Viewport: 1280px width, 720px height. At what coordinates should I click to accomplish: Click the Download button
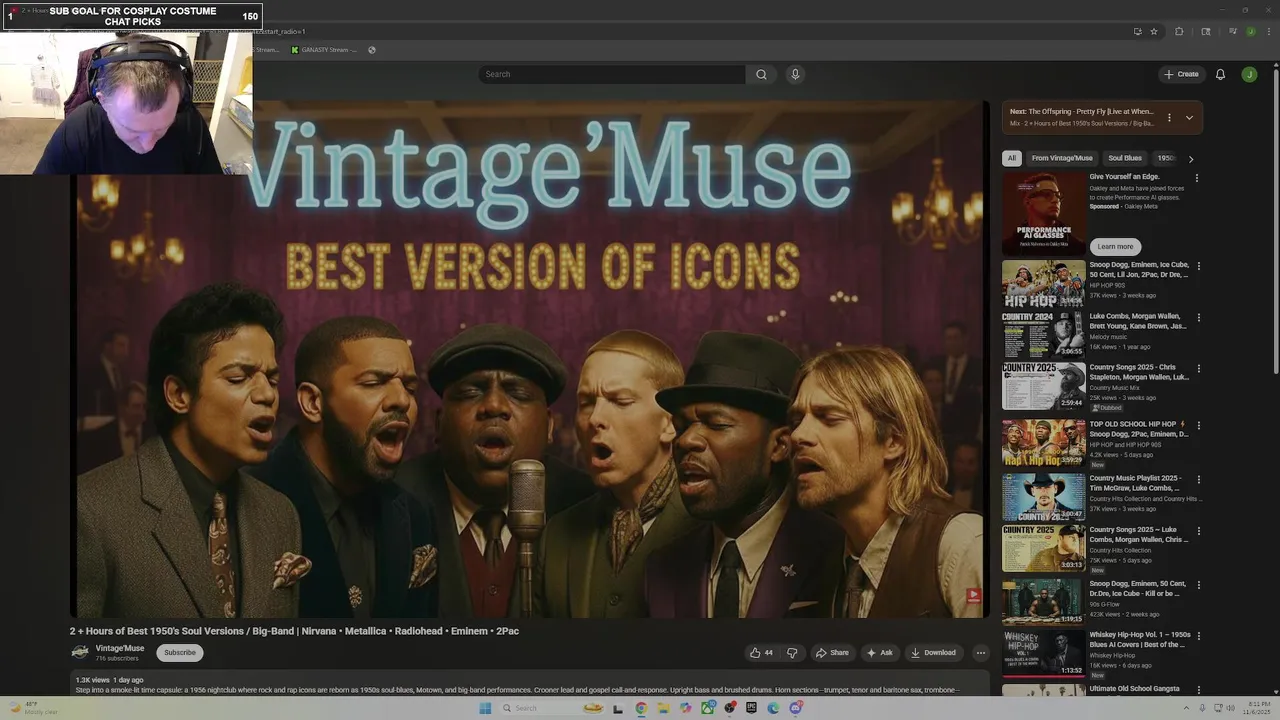[933, 653]
